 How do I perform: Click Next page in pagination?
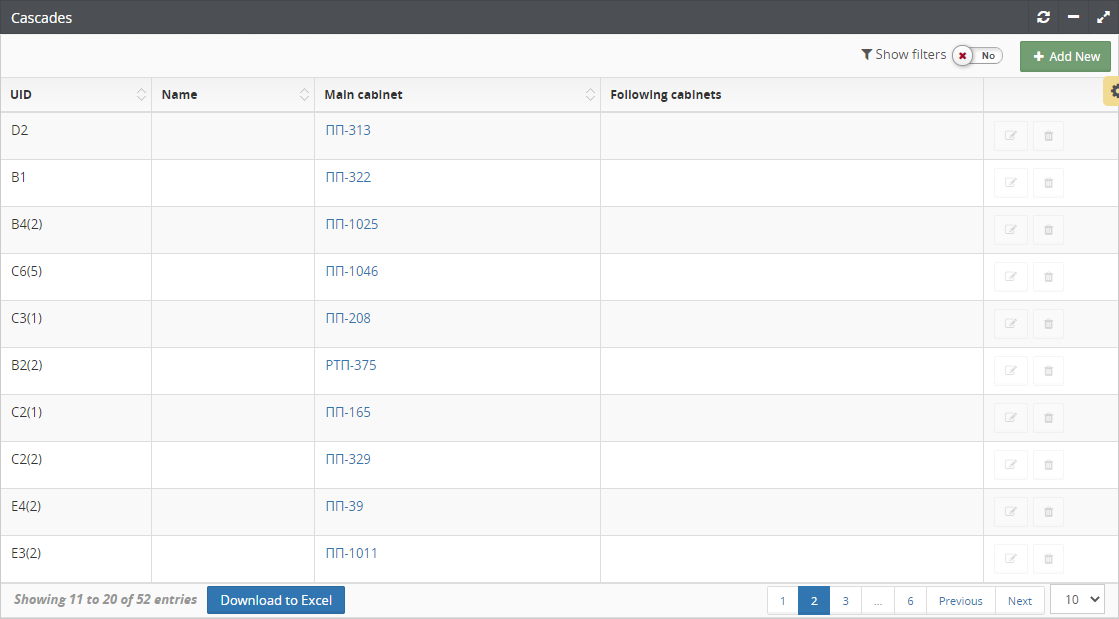(x=1019, y=601)
